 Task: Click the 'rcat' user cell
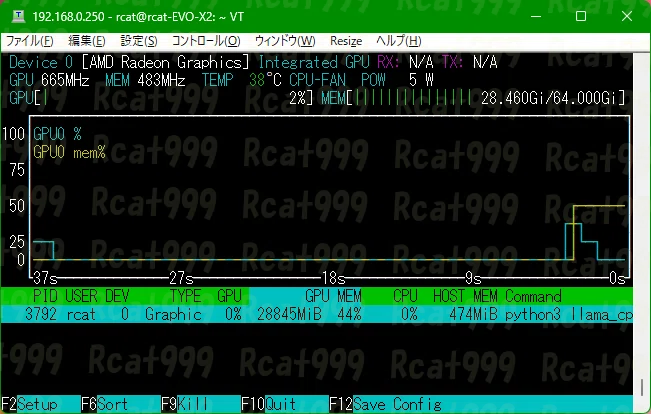click(x=81, y=314)
